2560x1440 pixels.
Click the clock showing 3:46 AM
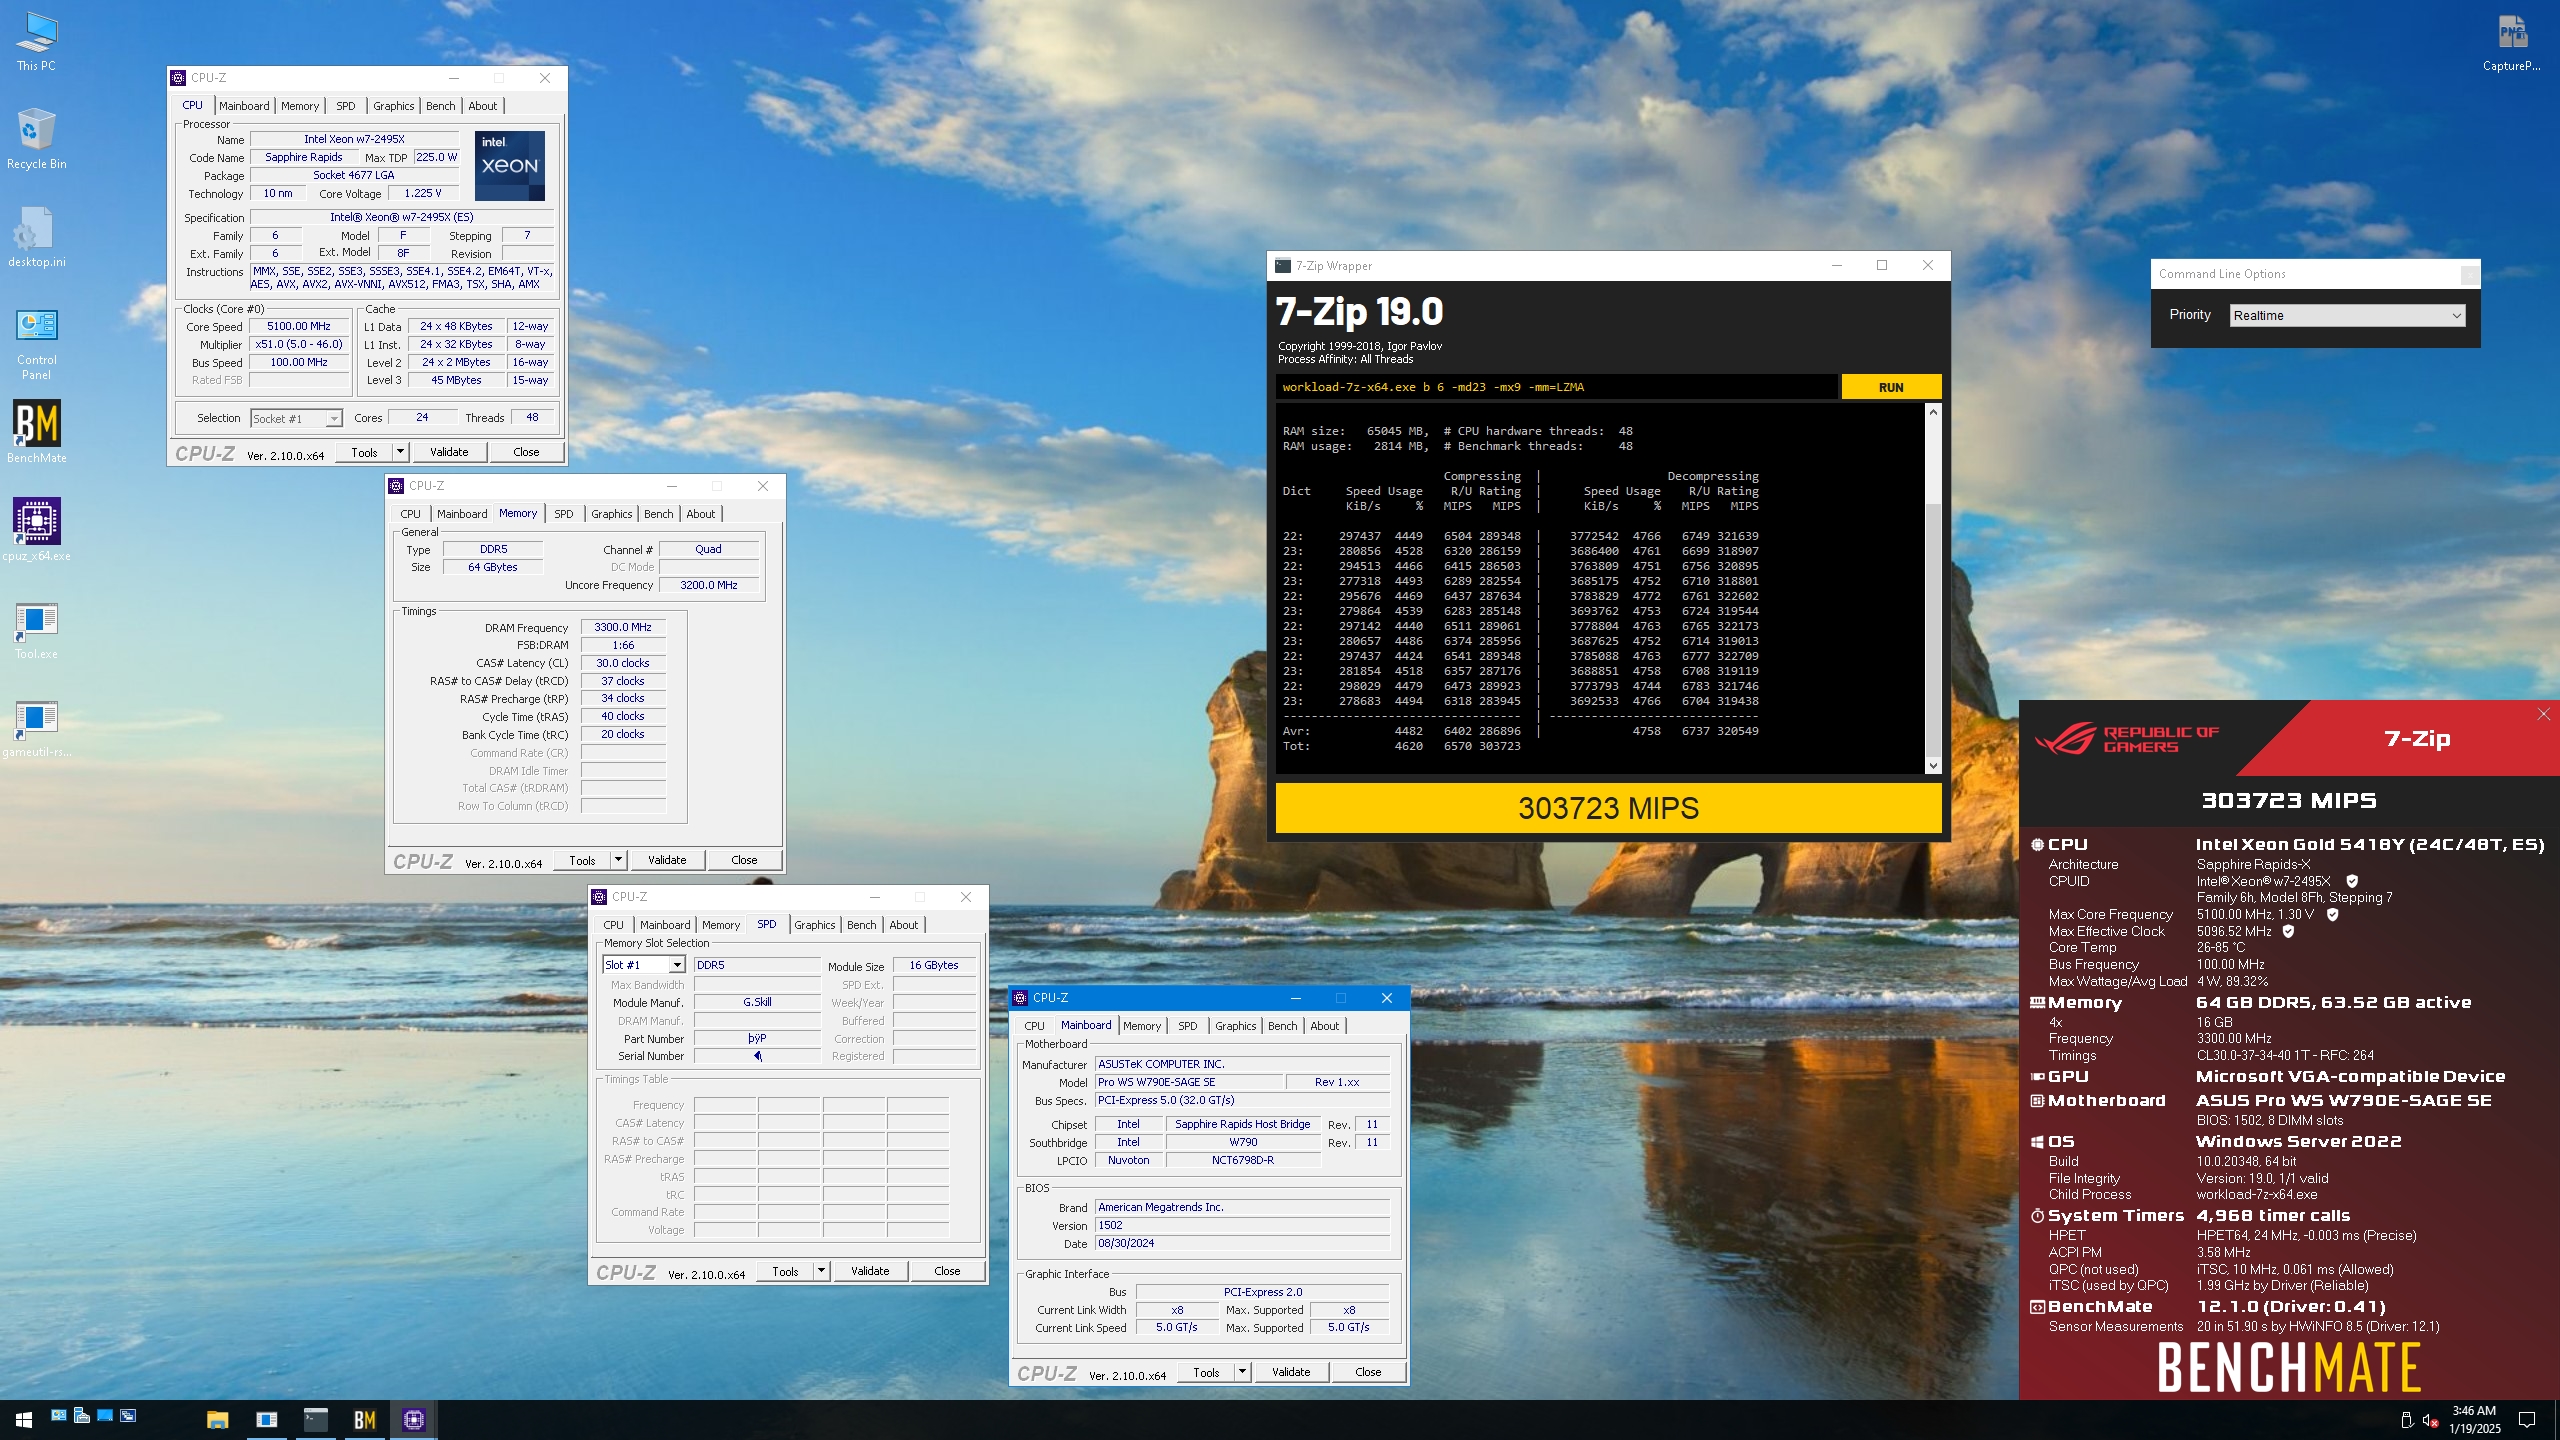(2473, 1411)
